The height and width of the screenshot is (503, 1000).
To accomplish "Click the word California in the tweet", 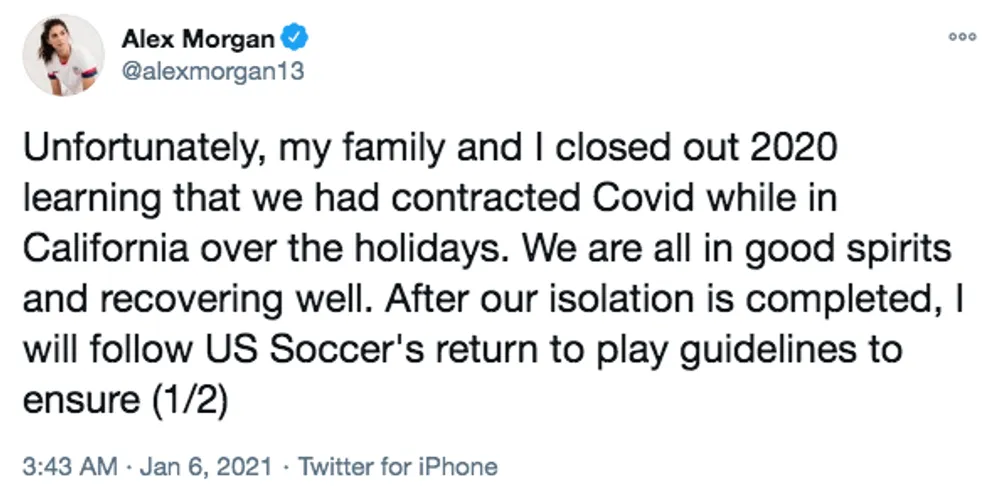I will [106, 249].
